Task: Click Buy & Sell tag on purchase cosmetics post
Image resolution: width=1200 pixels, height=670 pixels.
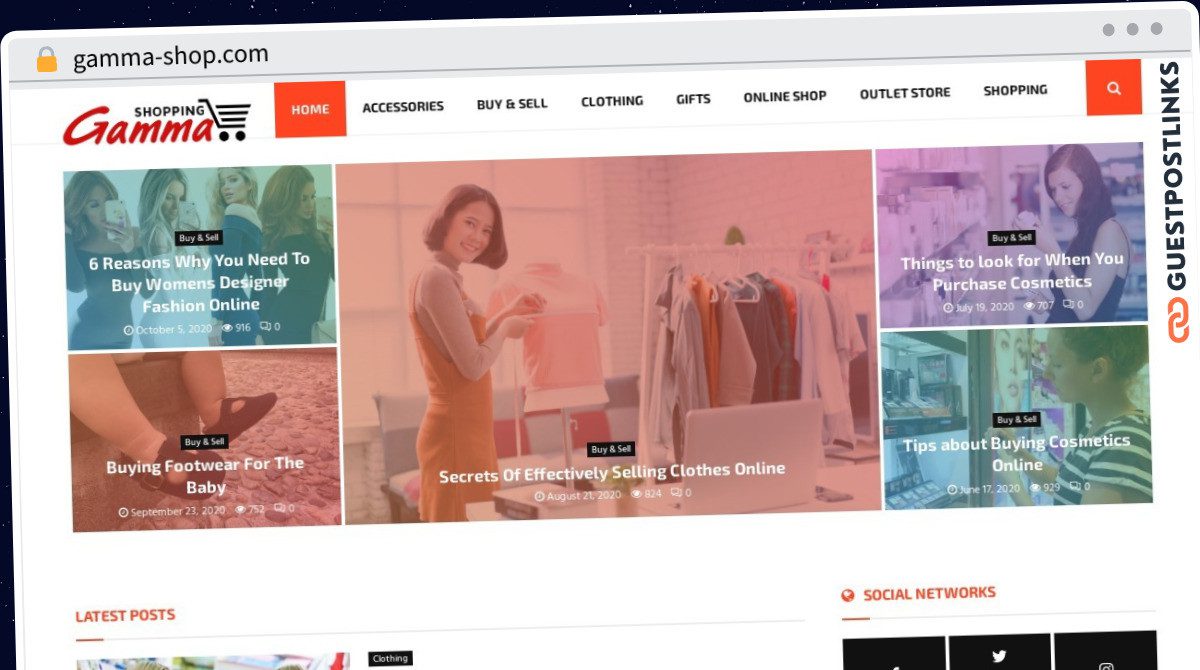Action: 1012,238
